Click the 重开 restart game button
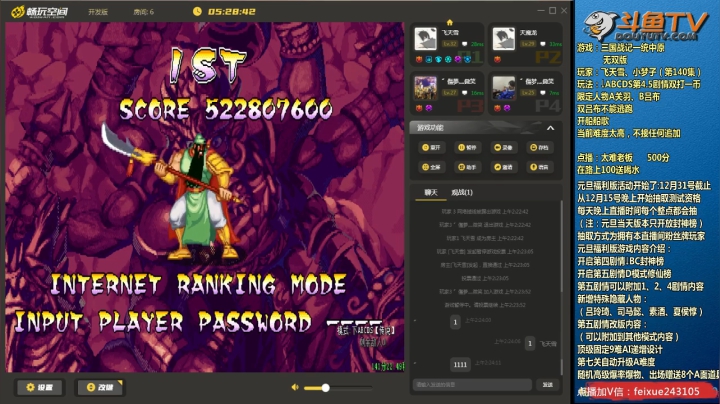Screen dimensions: 720x404 (431, 147)
